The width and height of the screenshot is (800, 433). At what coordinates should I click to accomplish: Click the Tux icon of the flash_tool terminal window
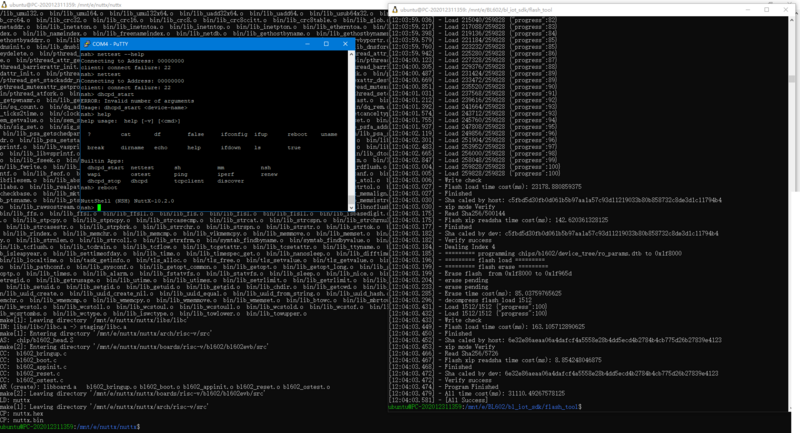pos(394,9)
